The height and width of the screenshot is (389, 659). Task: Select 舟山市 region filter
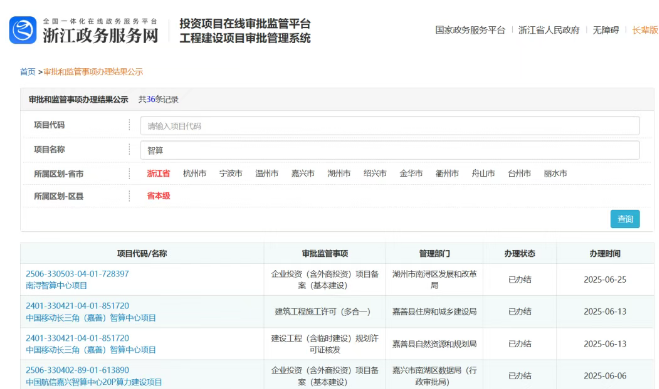[x=483, y=173]
